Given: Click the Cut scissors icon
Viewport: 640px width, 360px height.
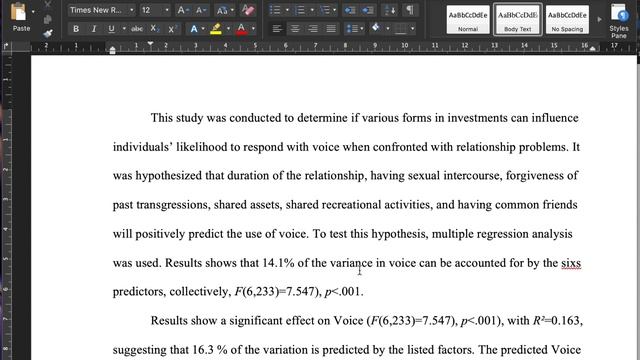Looking at the screenshot, I should click(x=48, y=4).
